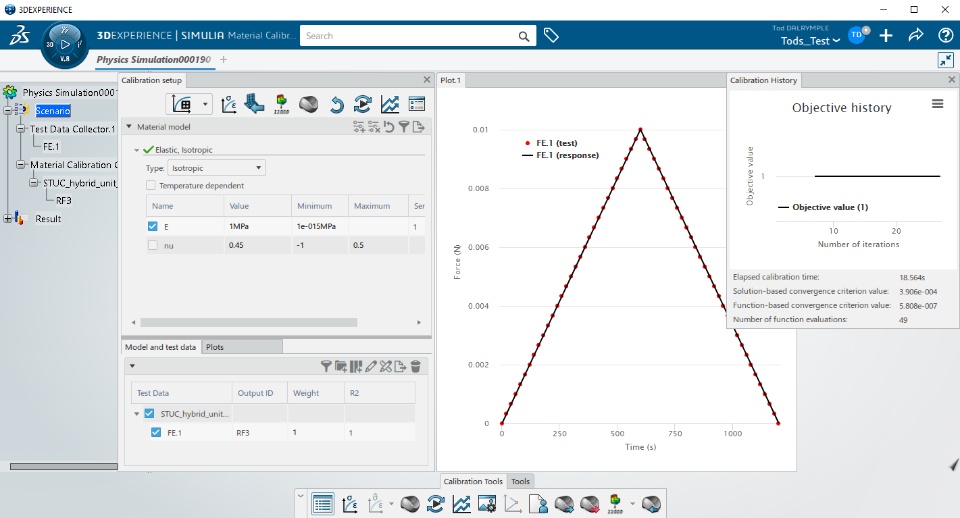Screen dimensions: 960x518
Task: Select the Model and test data tab
Action: [x=160, y=347]
